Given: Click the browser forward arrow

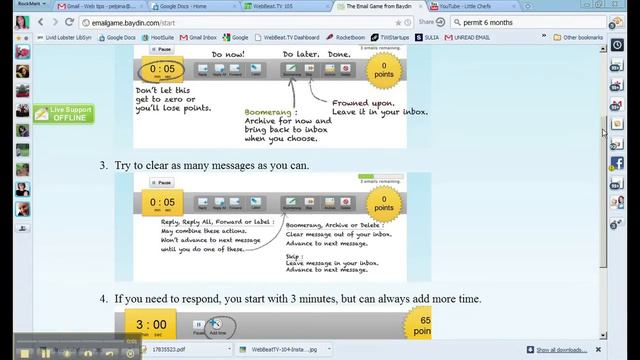Looking at the screenshot, I should click(x=55, y=22).
